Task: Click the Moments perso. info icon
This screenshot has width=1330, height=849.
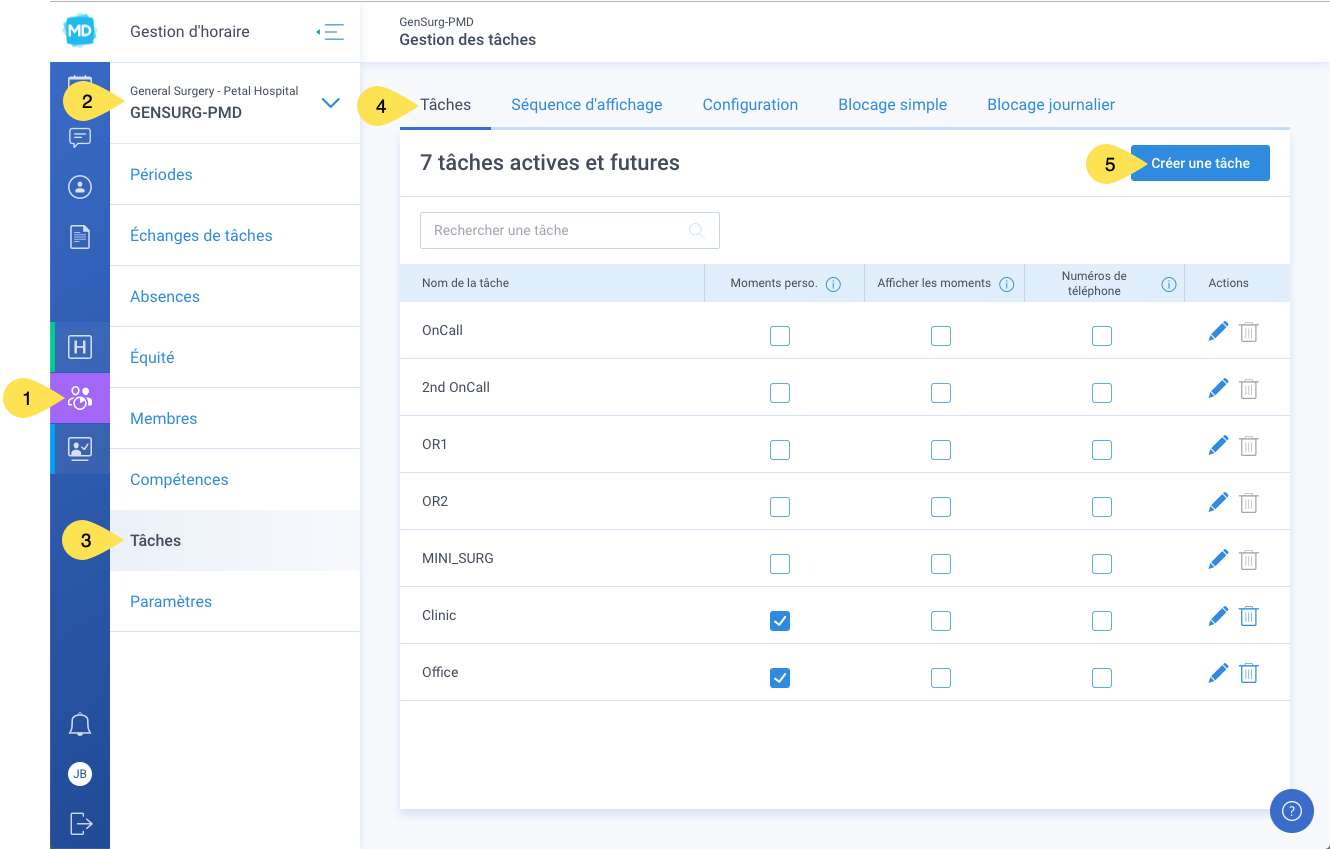Action: (x=833, y=284)
